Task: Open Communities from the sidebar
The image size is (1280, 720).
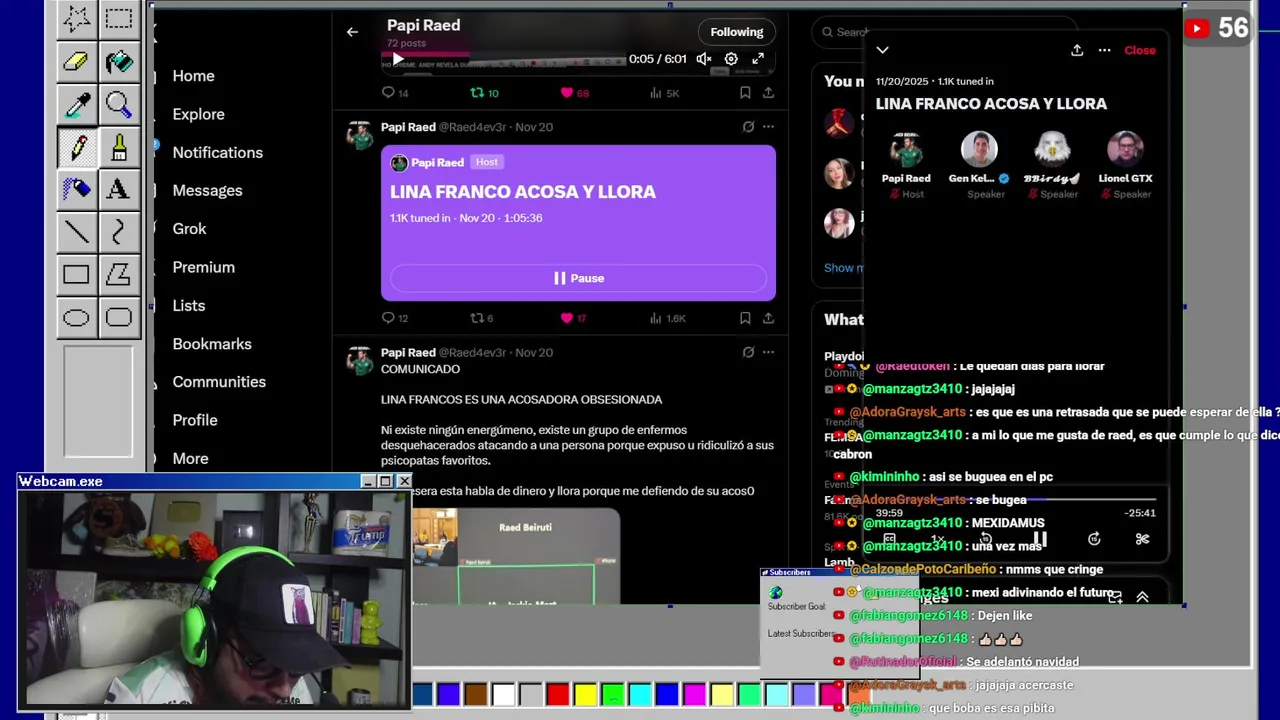Action: point(219,382)
